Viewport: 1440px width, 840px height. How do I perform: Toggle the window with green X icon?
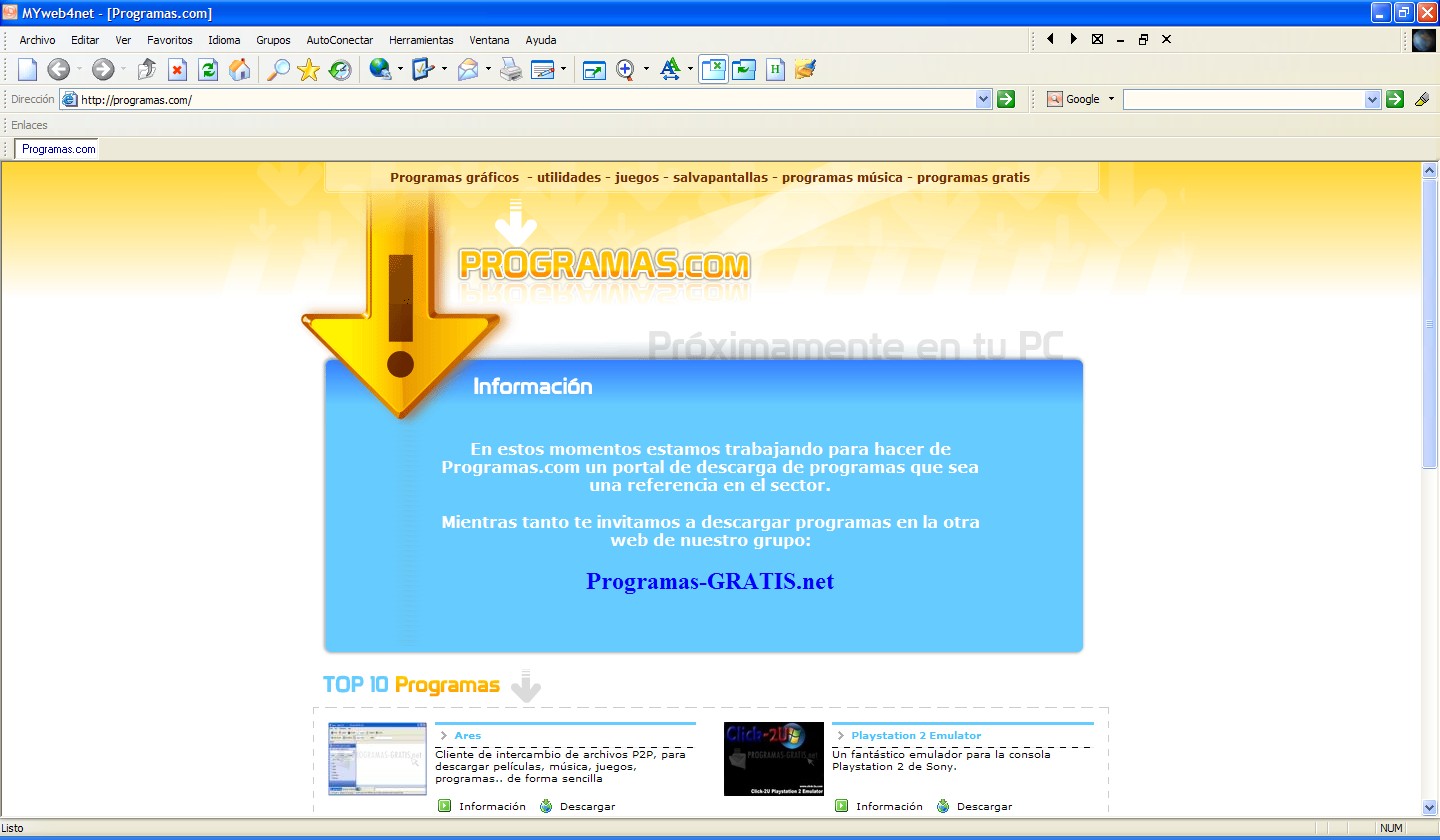click(x=713, y=70)
